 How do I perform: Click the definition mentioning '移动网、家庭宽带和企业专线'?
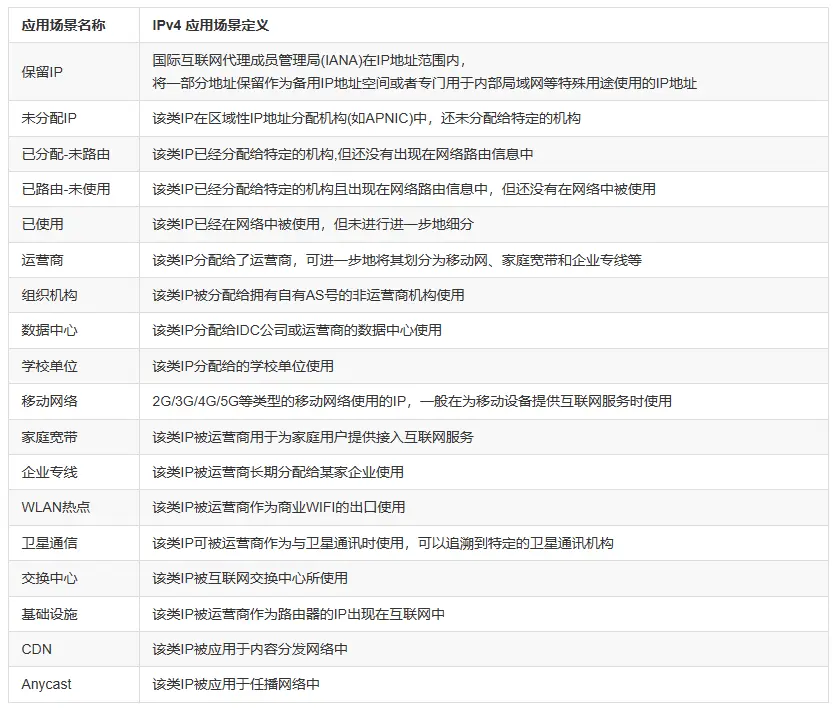484,260
